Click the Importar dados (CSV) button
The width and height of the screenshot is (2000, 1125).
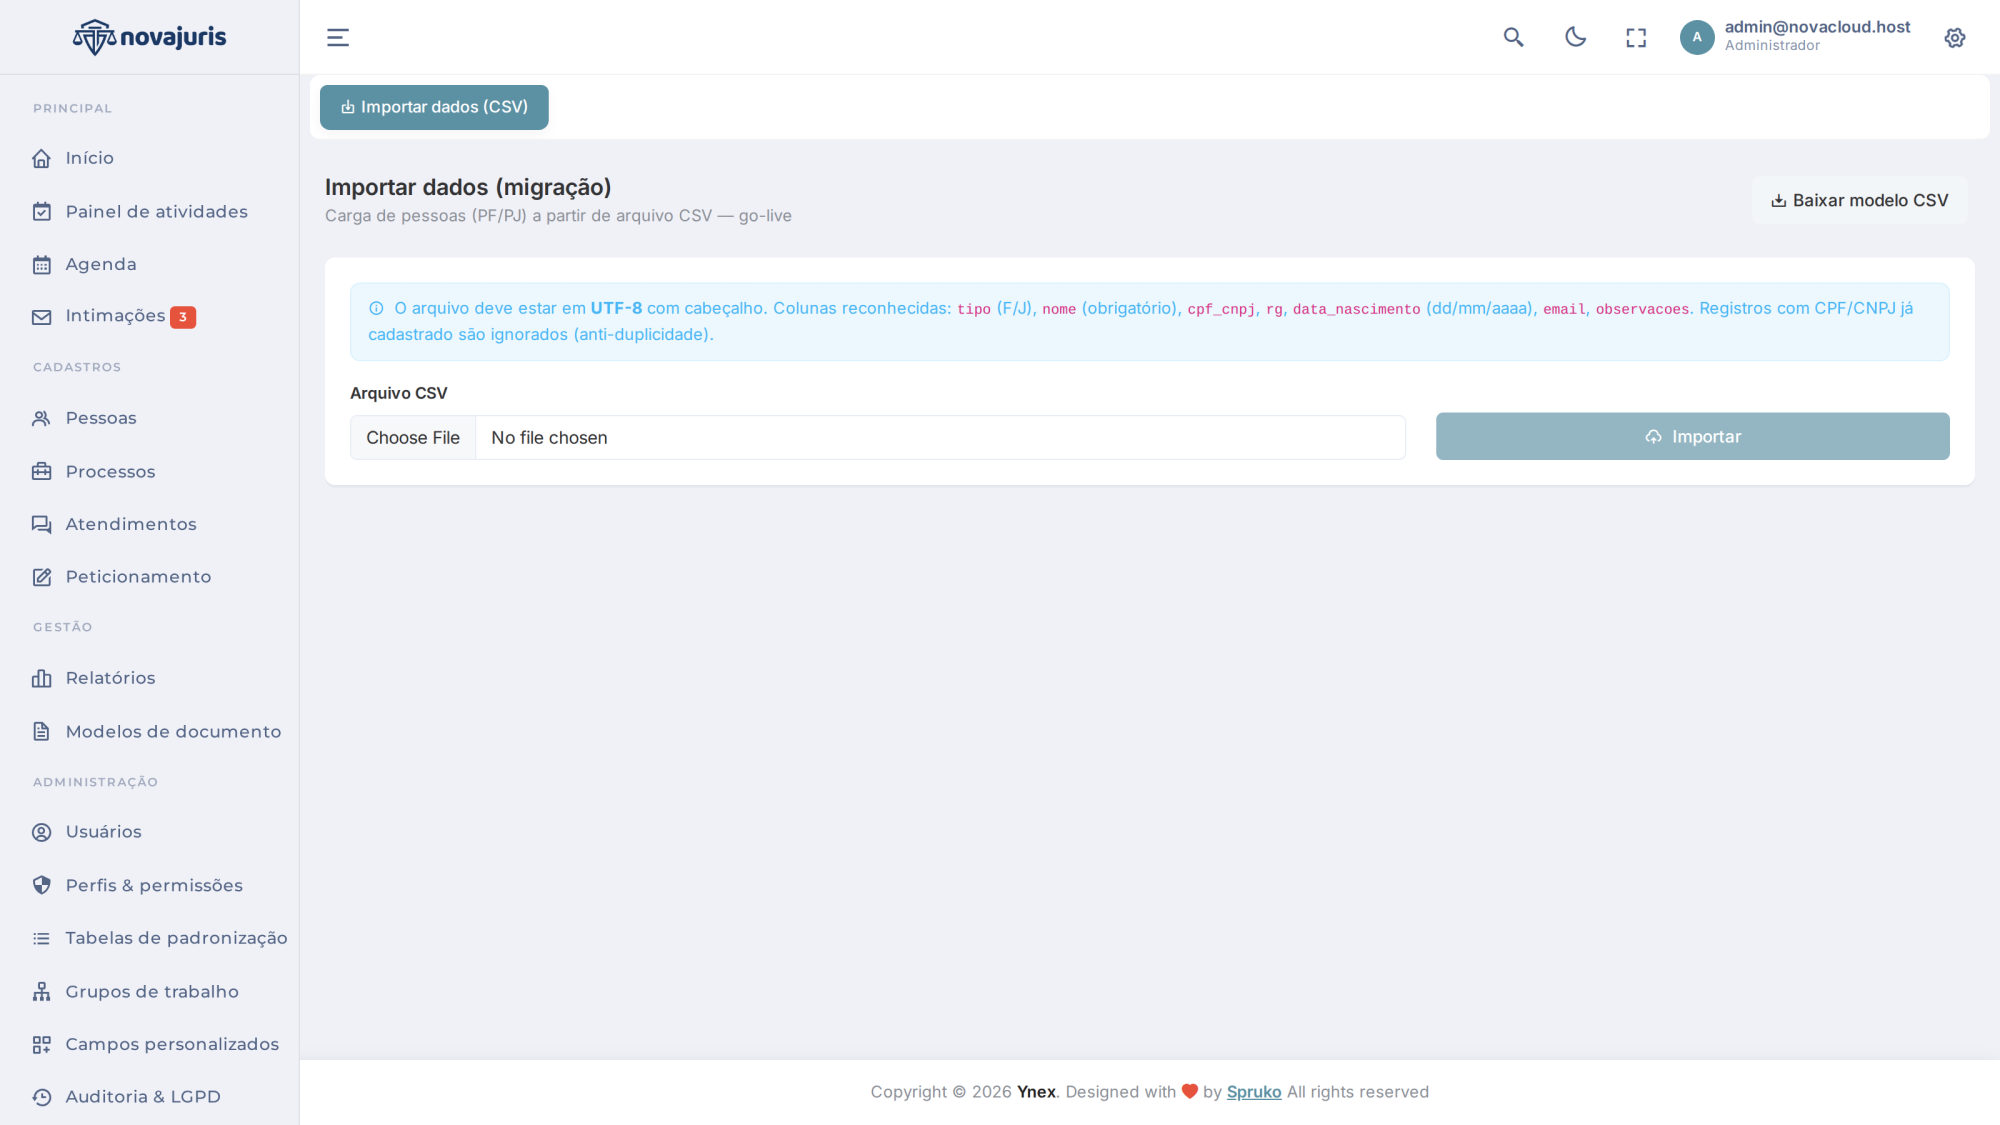click(434, 107)
